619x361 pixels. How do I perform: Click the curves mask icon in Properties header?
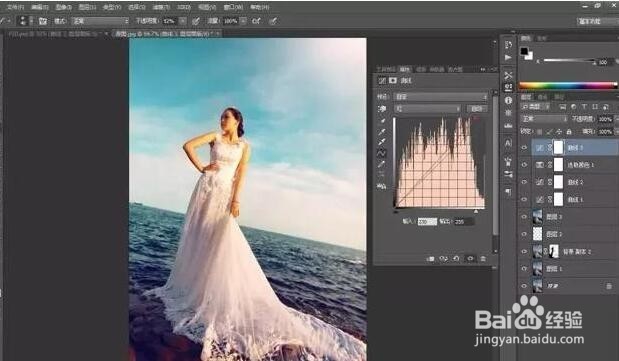393,81
